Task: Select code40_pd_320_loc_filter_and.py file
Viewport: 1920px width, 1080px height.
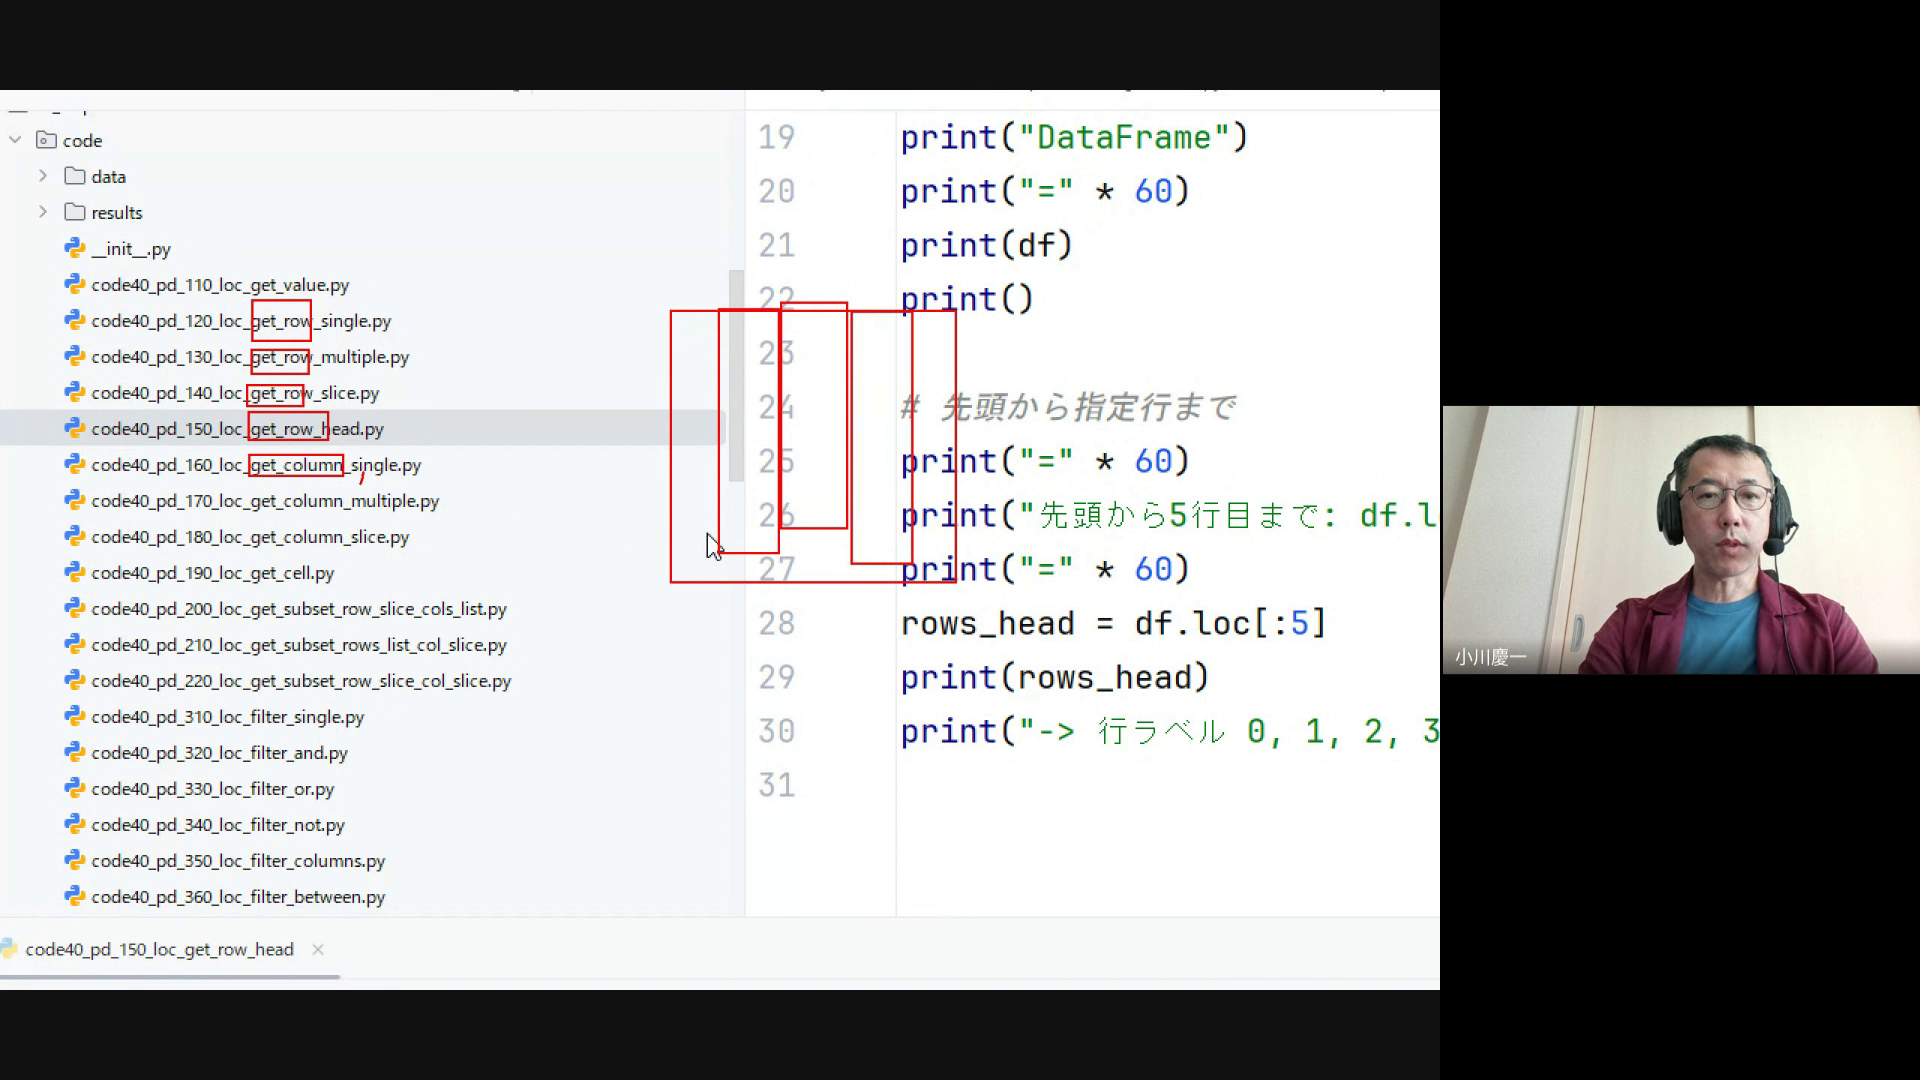Action: coord(219,753)
